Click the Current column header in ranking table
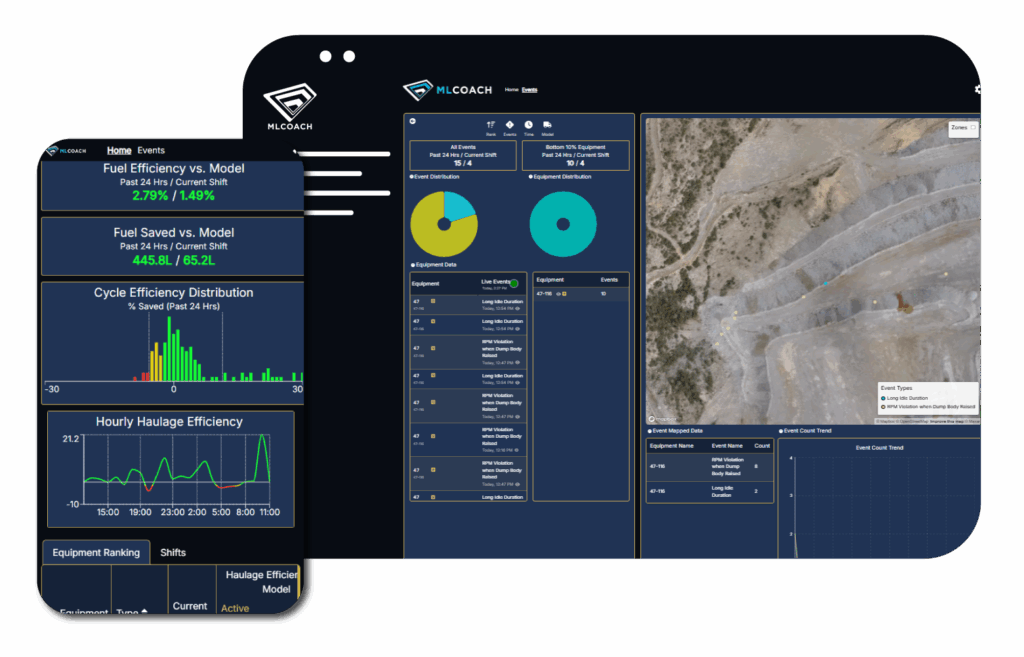 coord(190,607)
